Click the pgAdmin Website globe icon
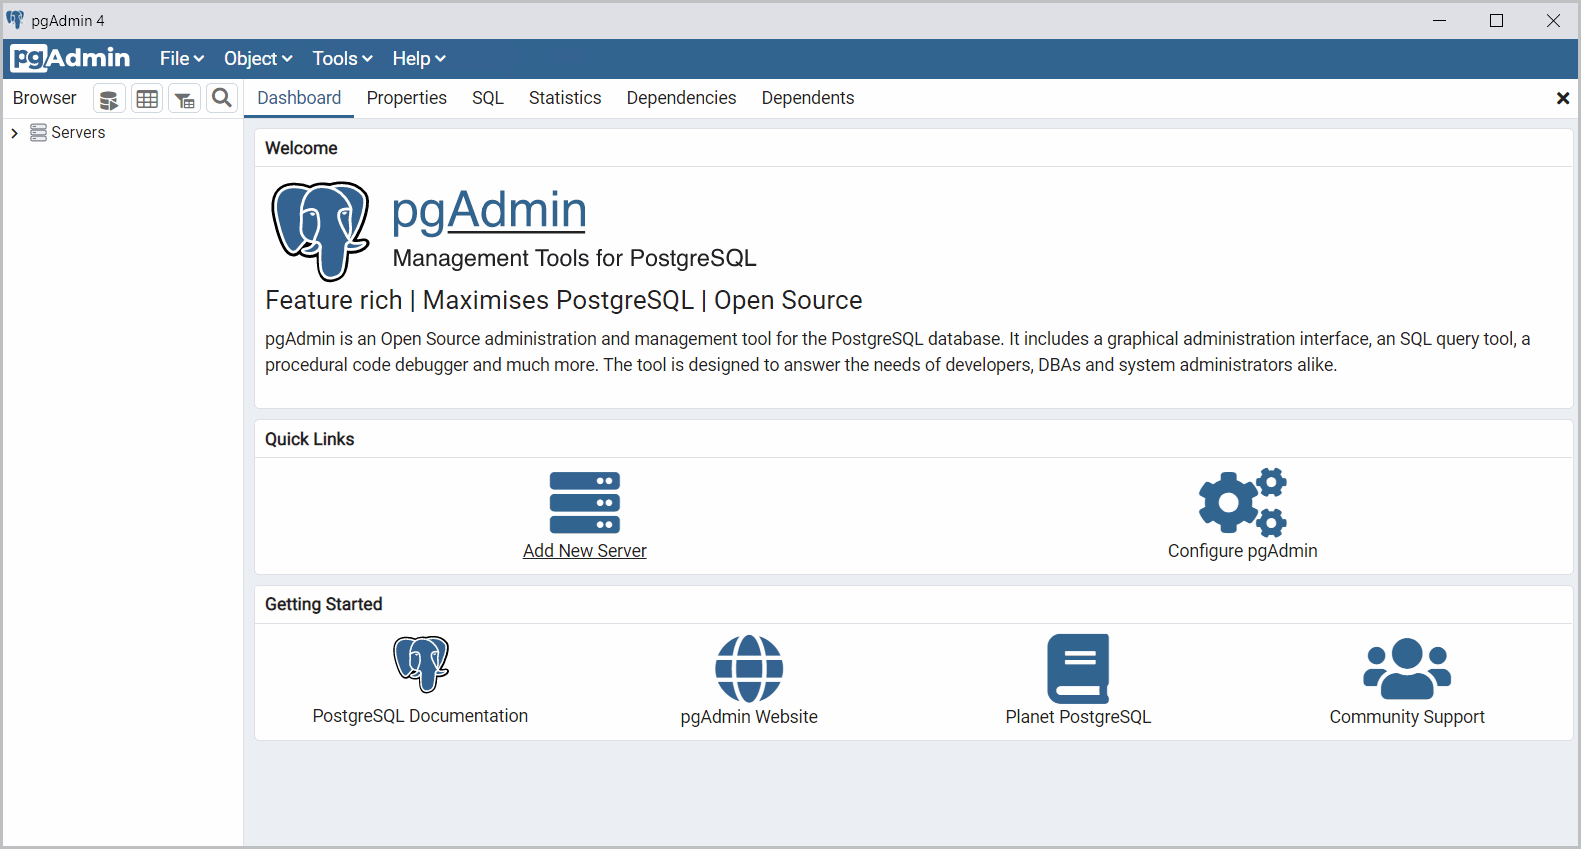The width and height of the screenshot is (1581, 849). click(748, 668)
